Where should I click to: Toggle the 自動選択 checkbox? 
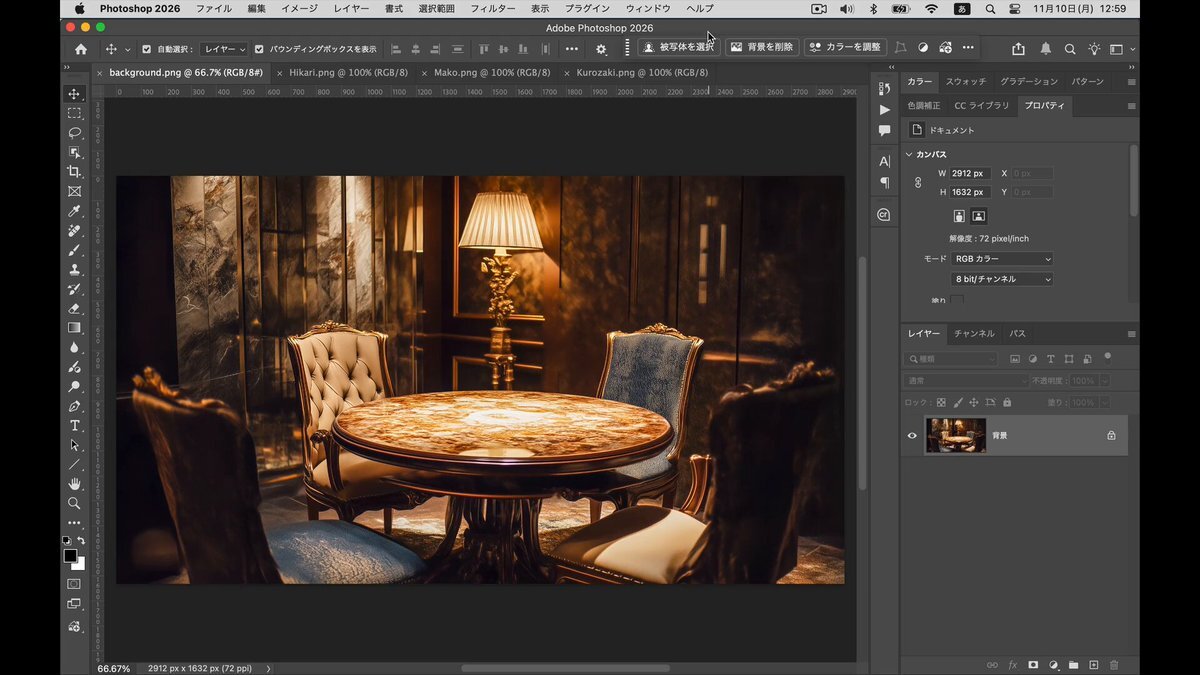coord(147,49)
